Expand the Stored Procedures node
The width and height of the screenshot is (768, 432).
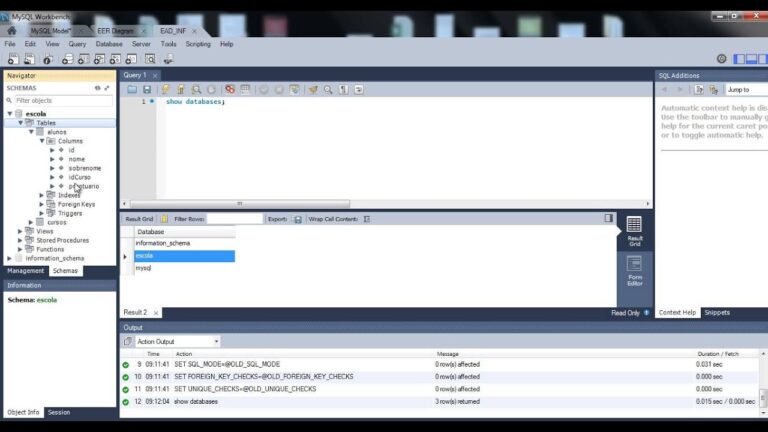pos(21,240)
